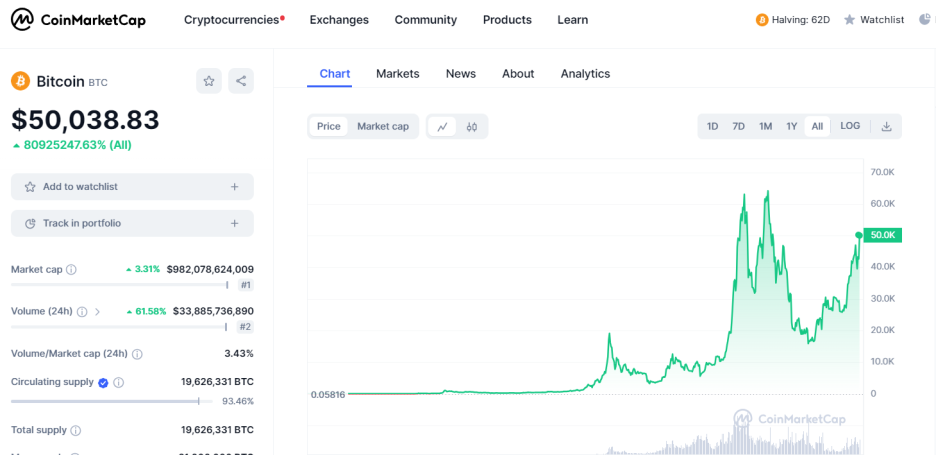Click the Halving Bitcoin icon
The width and height of the screenshot is (936, 455).
pos(762,20)
